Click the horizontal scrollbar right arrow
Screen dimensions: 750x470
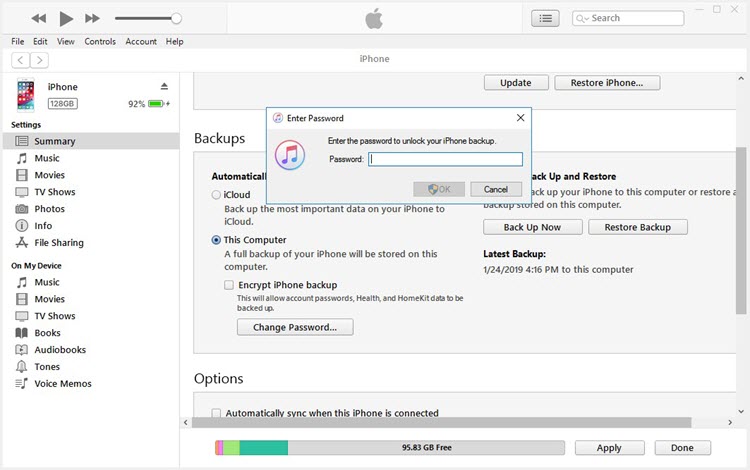730,422
